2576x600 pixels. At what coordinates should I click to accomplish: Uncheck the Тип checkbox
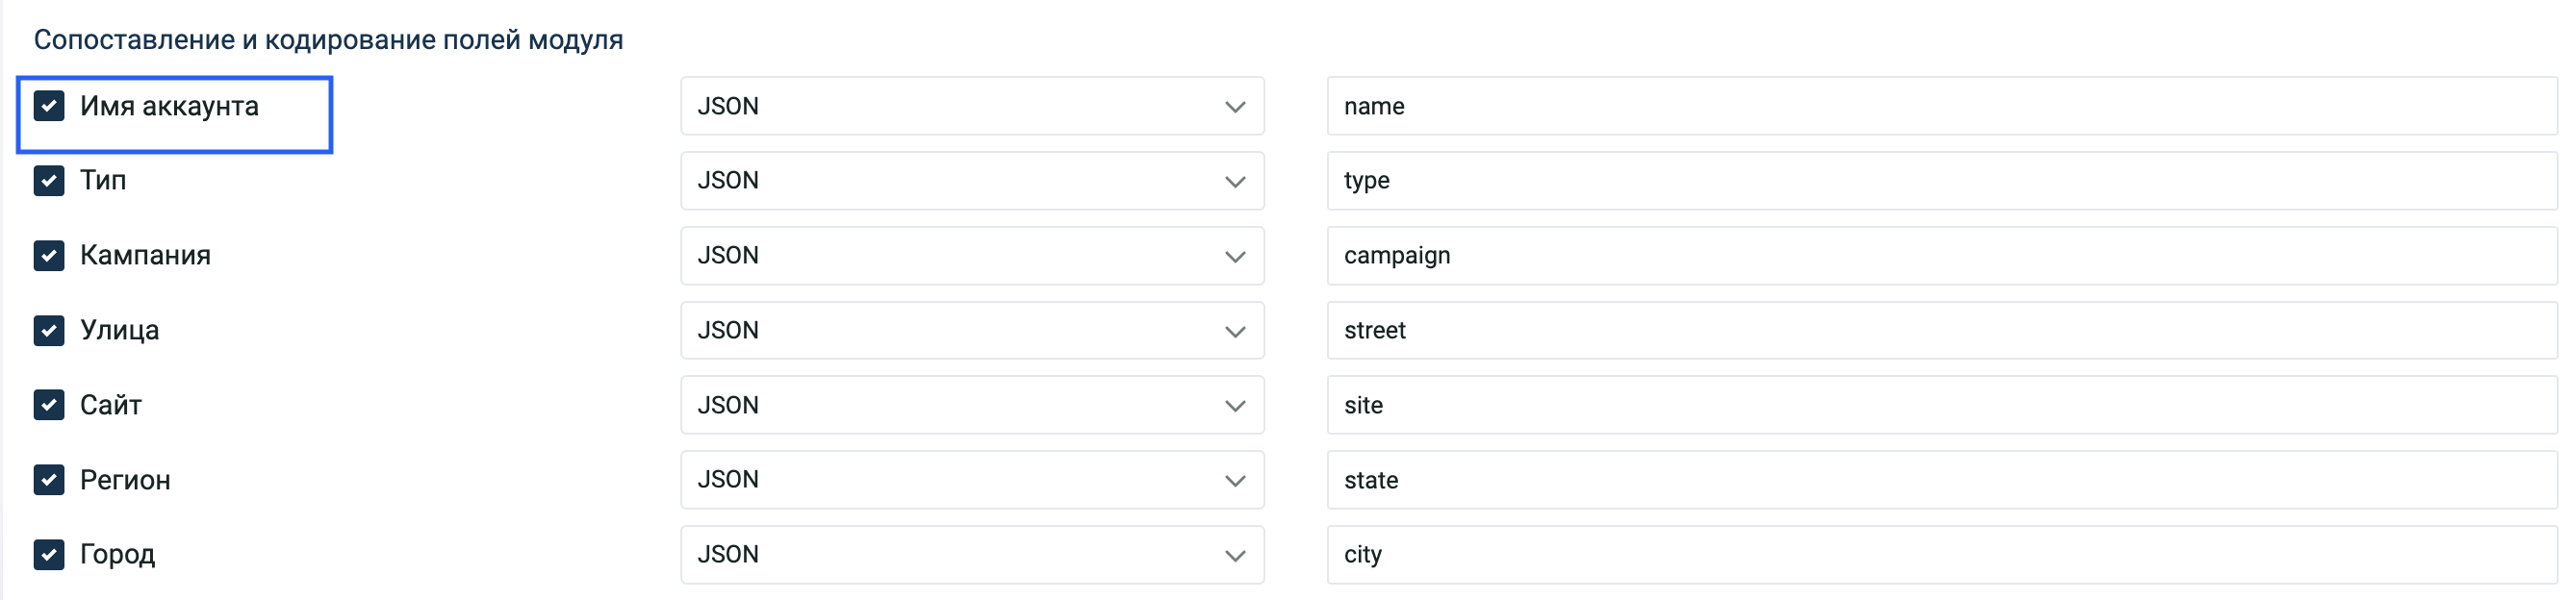(49, 181)
